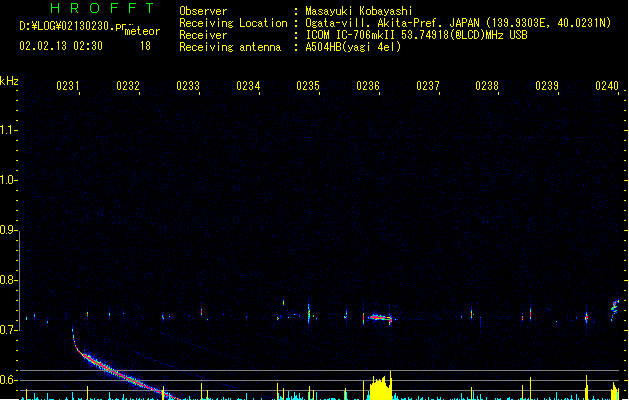Click the HROFFT title text
This screenshot has height=400, width=629.
coord(103,8)
